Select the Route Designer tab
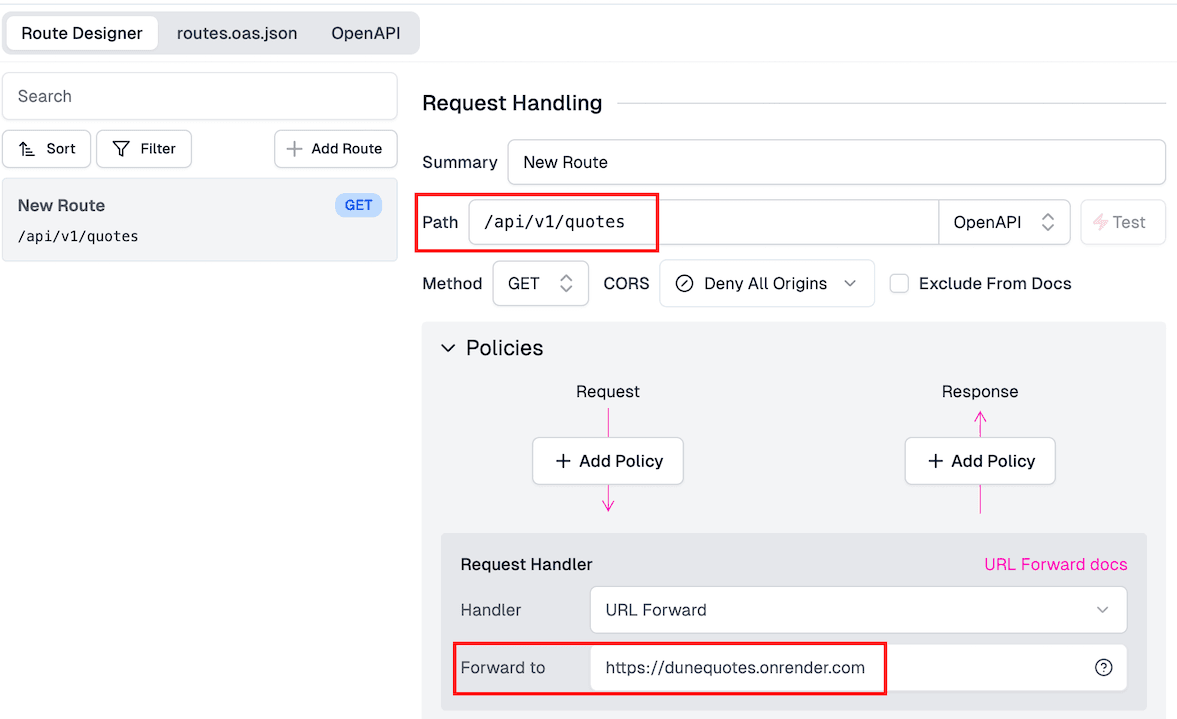 pos(82,33)
